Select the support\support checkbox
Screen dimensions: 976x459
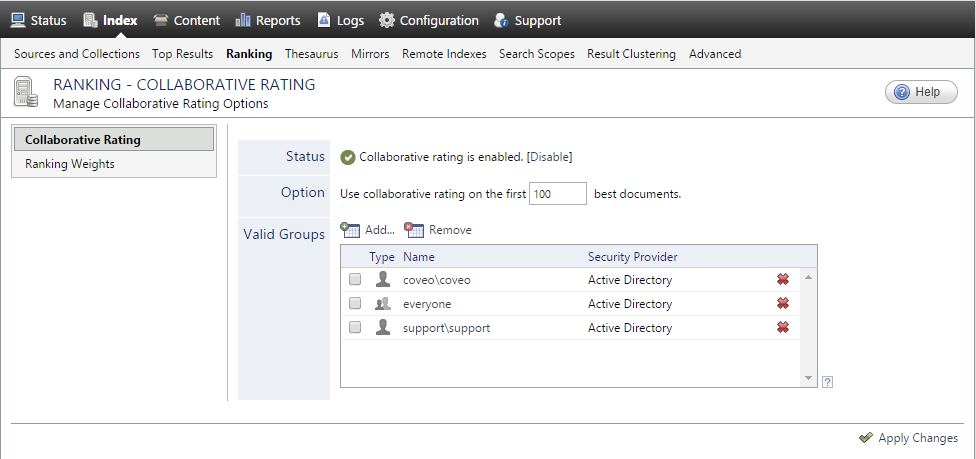coord(355,328)
